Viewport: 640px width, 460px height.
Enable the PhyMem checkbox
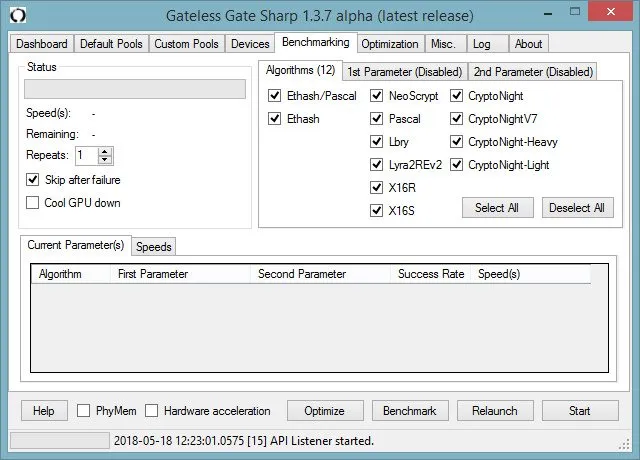(x=83, y=411)
